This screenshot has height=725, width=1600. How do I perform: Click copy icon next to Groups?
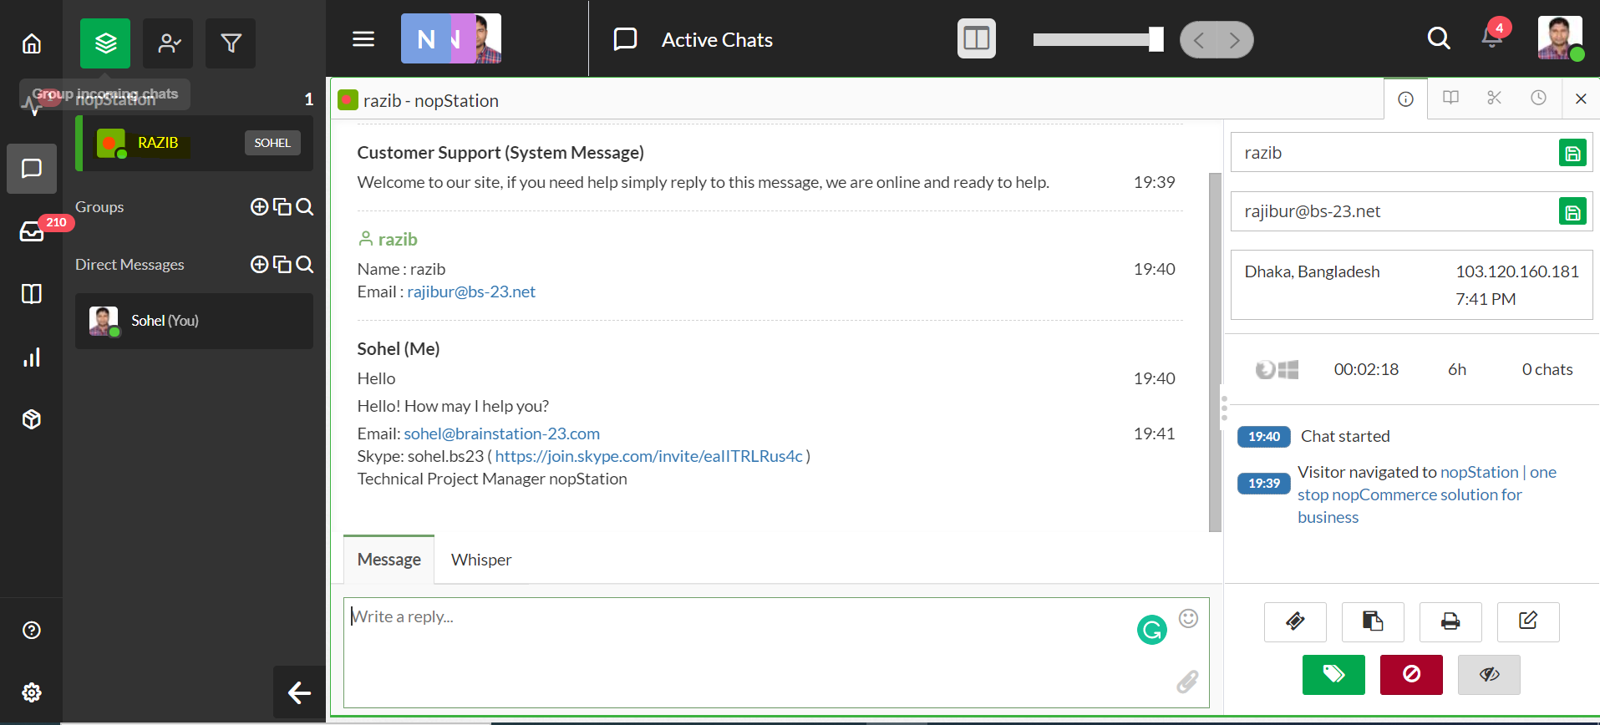pos(282,207)
